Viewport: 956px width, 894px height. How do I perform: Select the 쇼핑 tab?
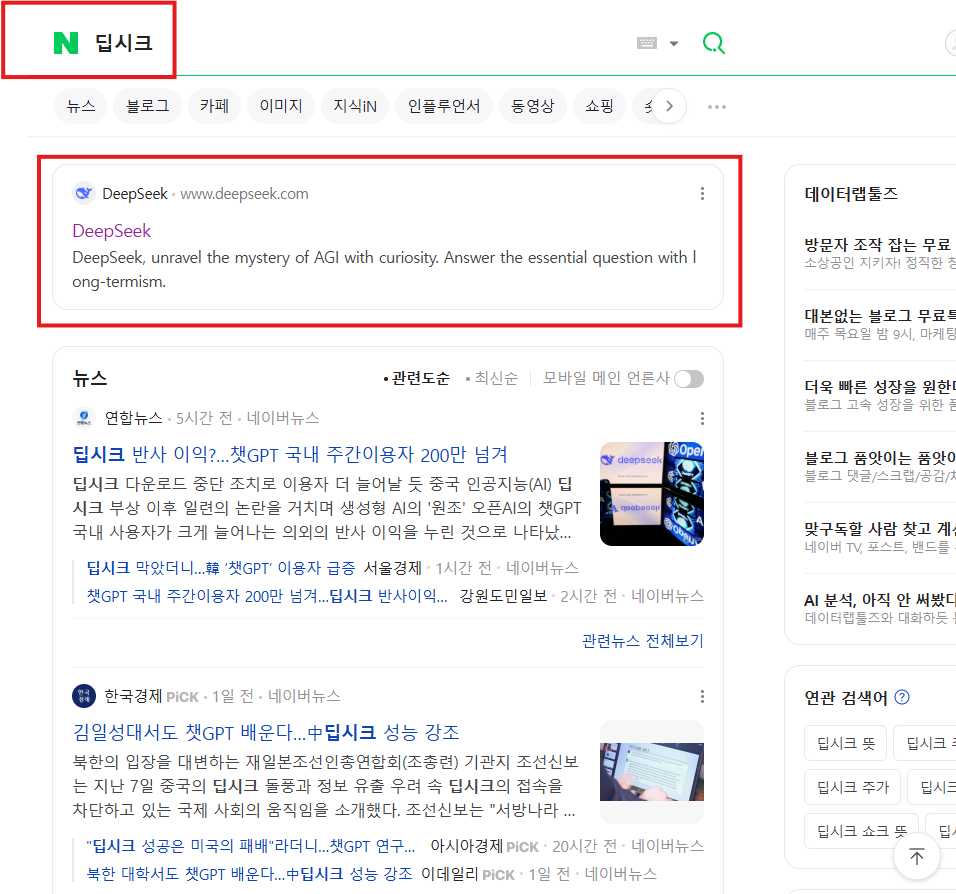point(599,106)
